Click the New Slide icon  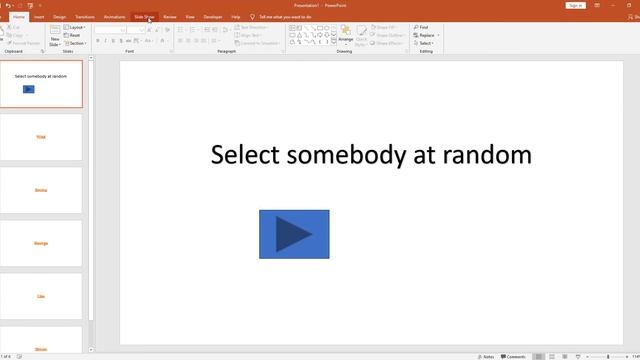pos(55,30)
